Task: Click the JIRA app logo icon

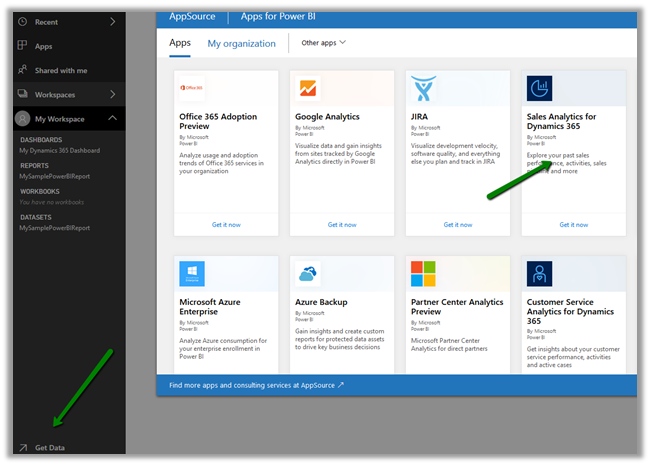Action: pyautogui.click(x=424, y=90)
